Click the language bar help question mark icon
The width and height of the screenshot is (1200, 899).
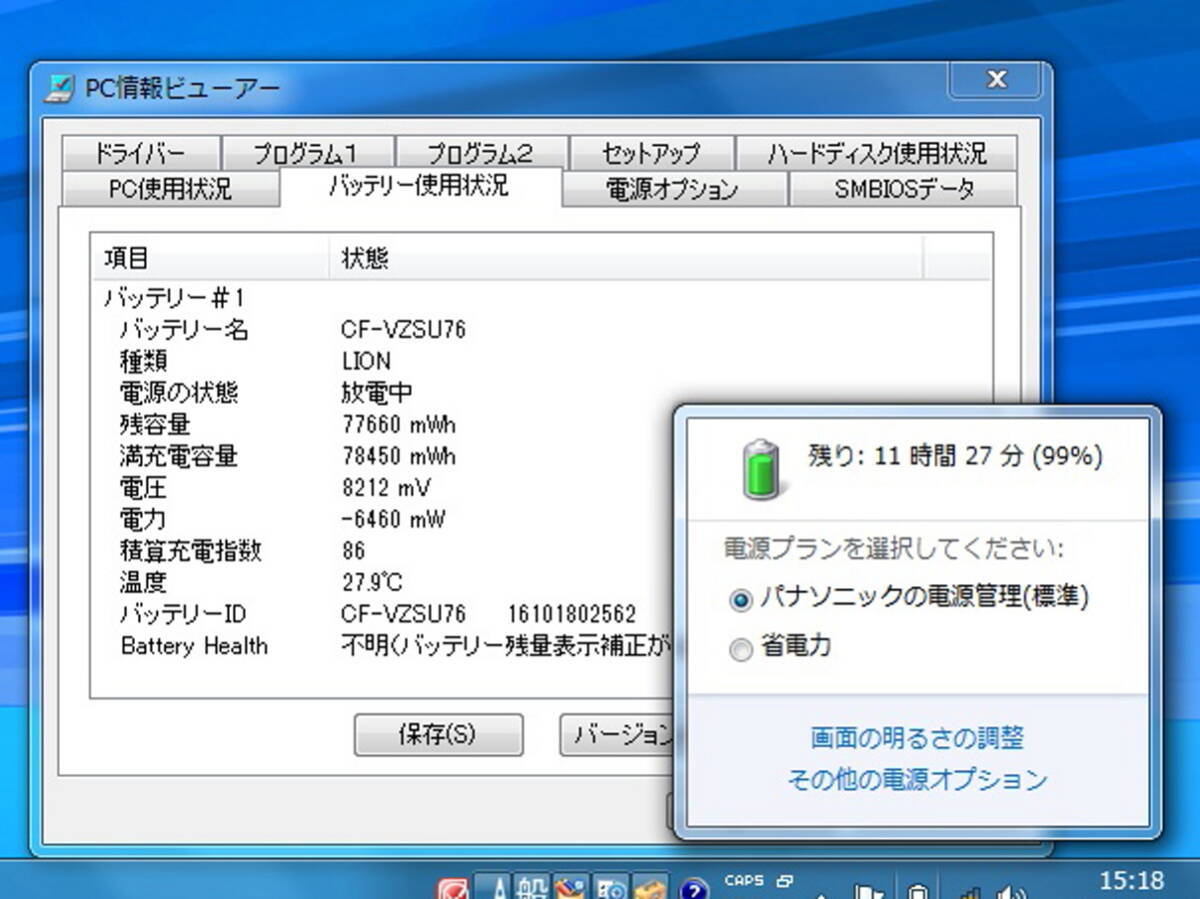tap(693, 889)
